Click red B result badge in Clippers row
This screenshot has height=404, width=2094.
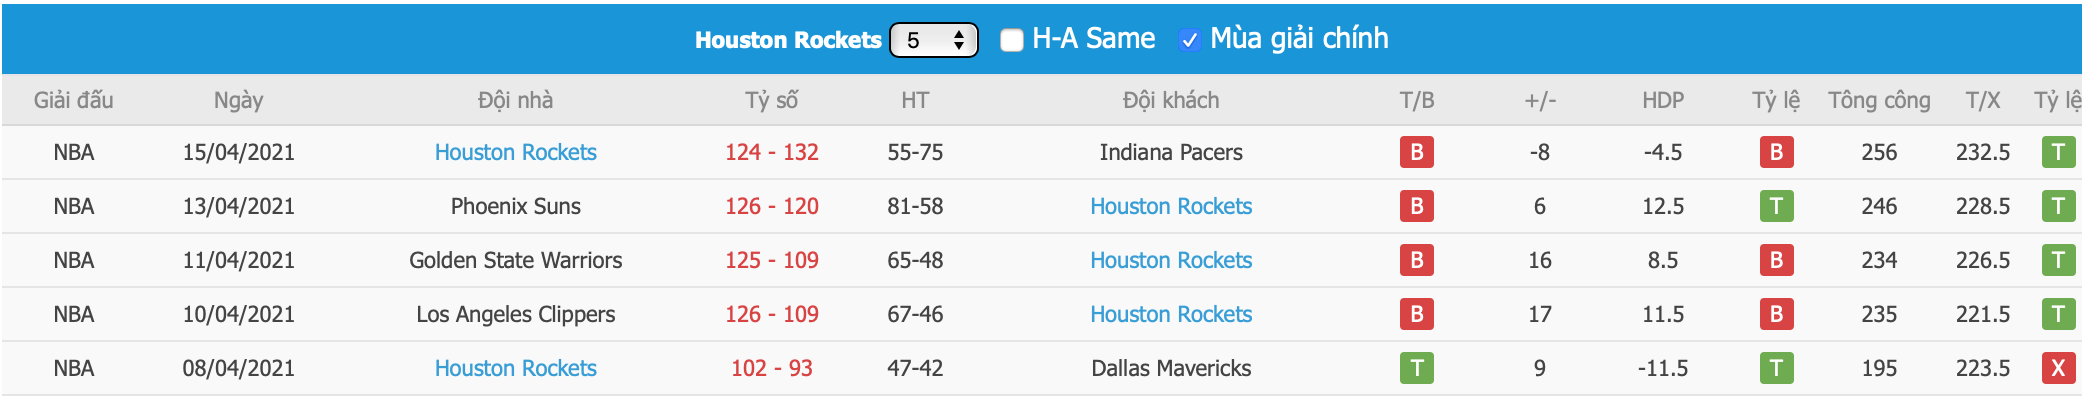[x=1416, y=314]
